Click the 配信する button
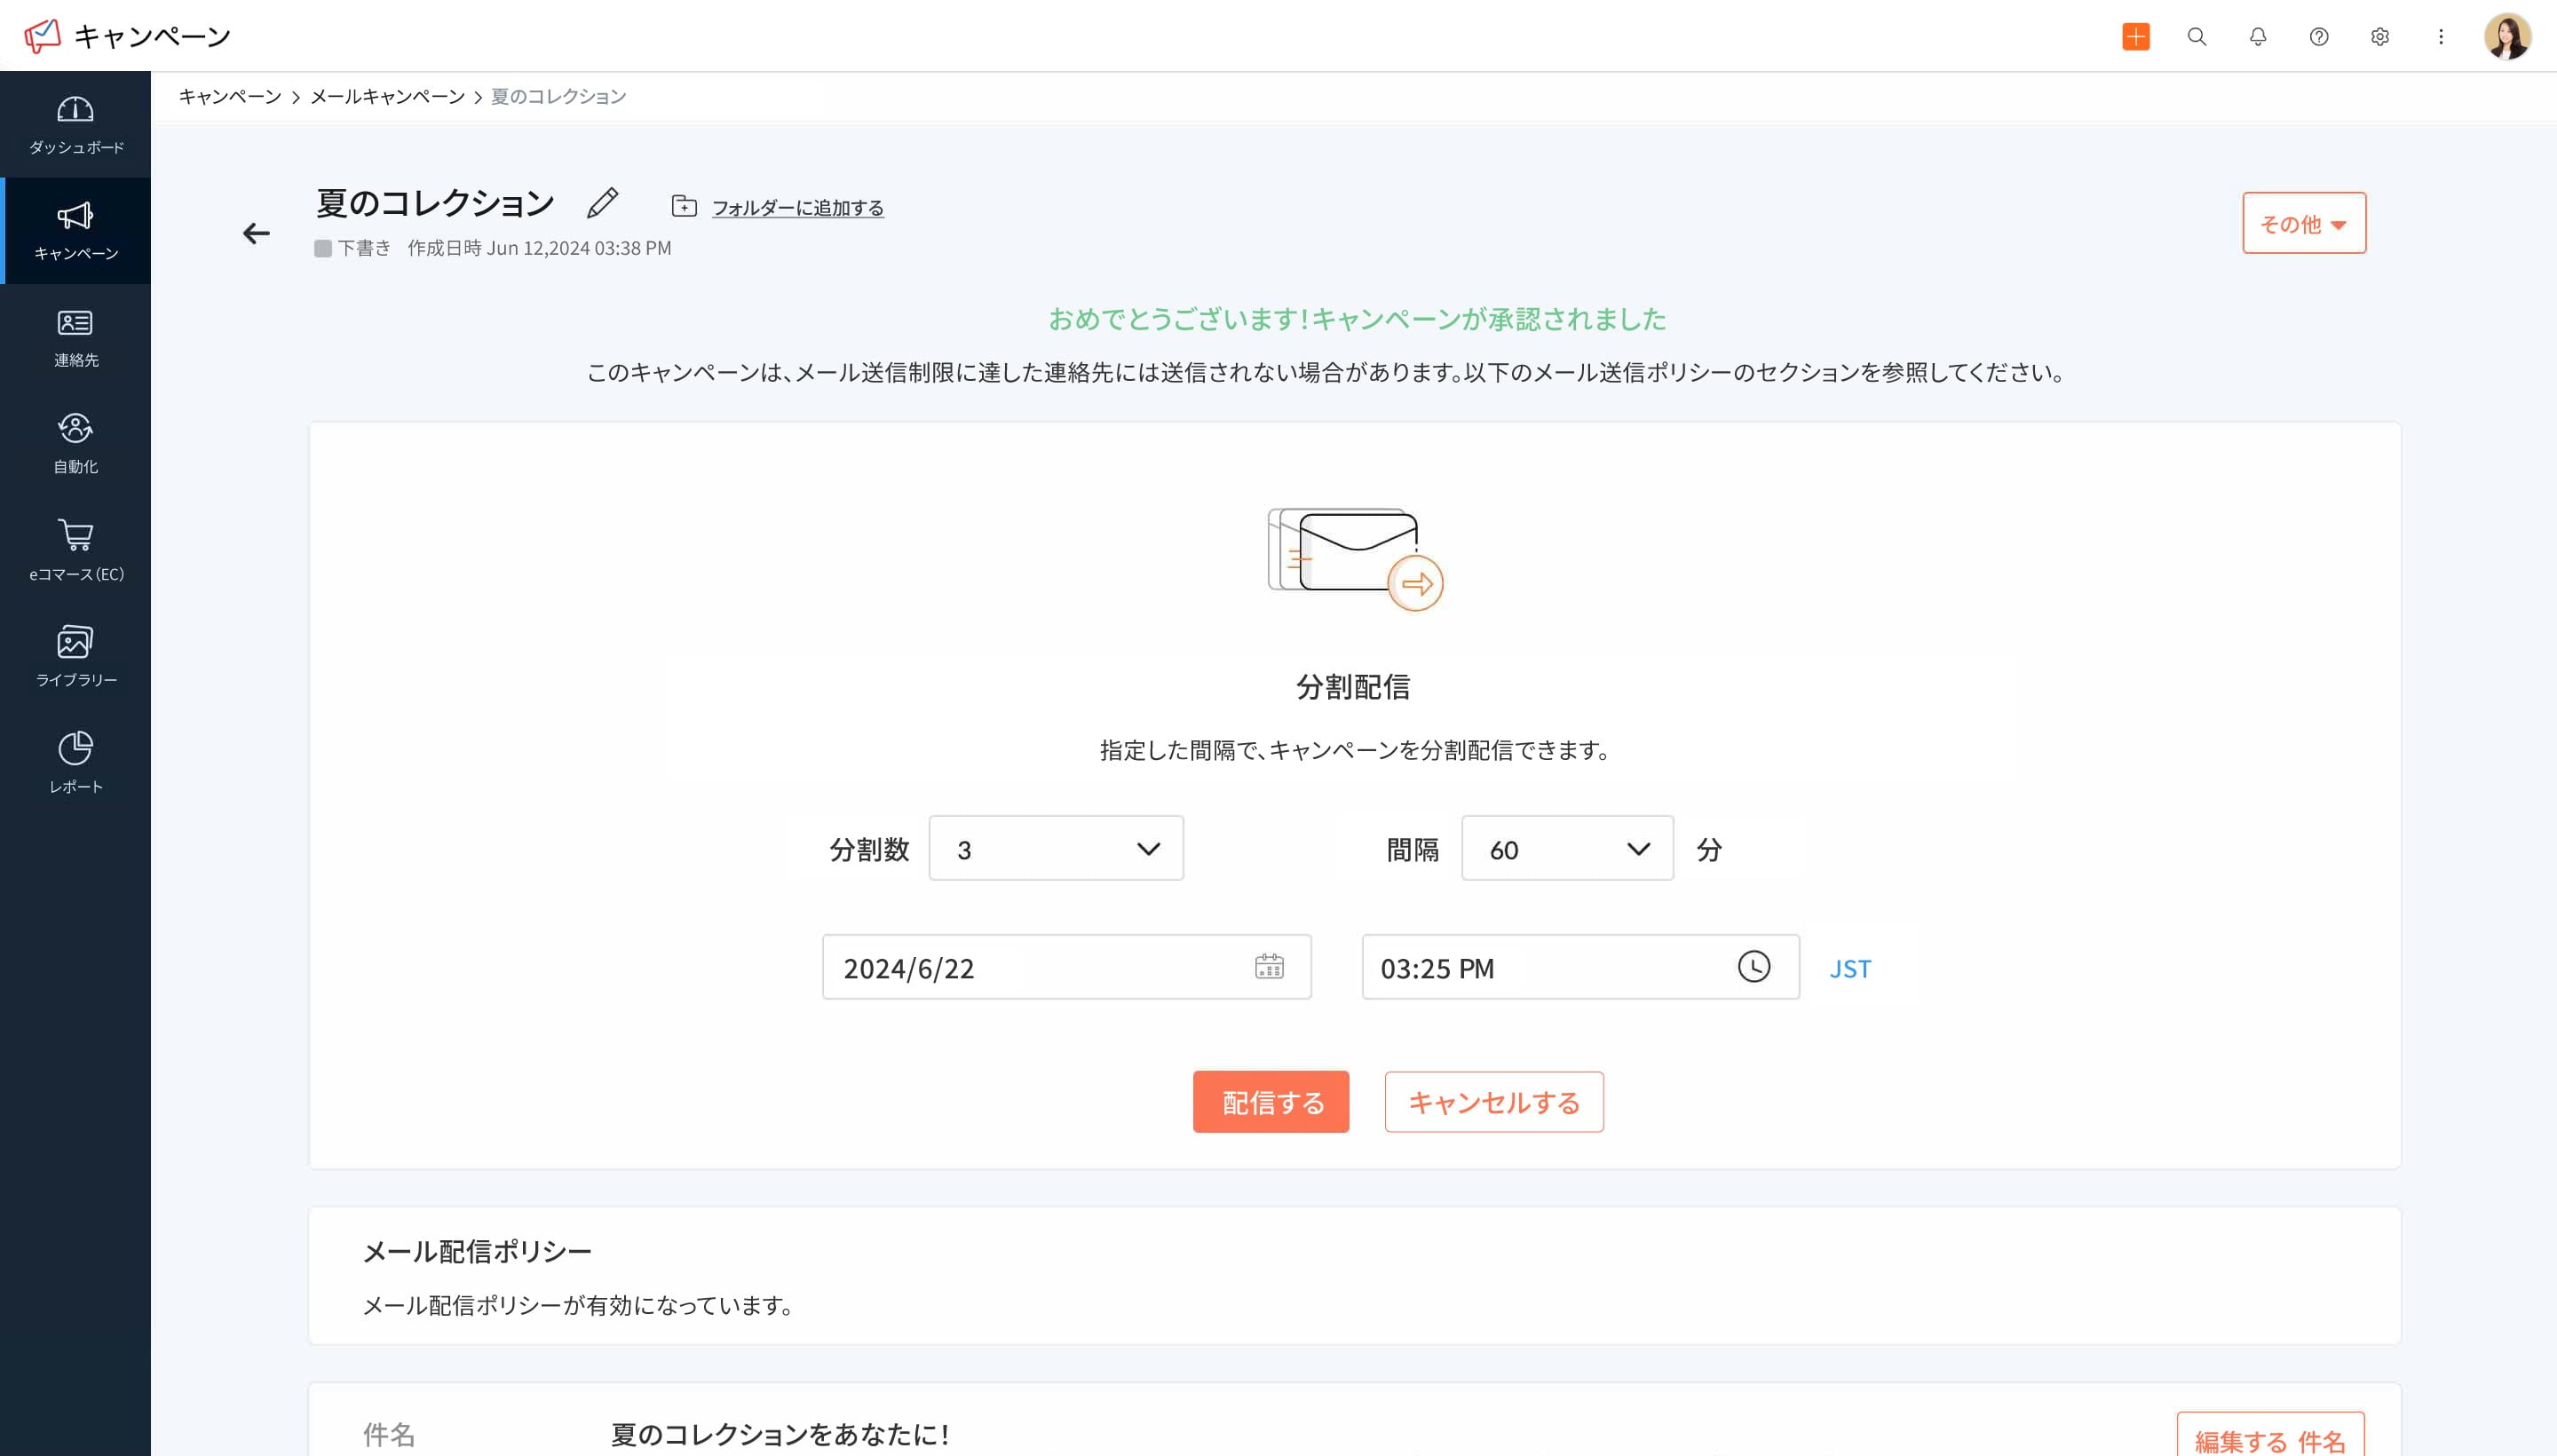Screen dimensions: 2557x1456 (x=1270, y=1102)
